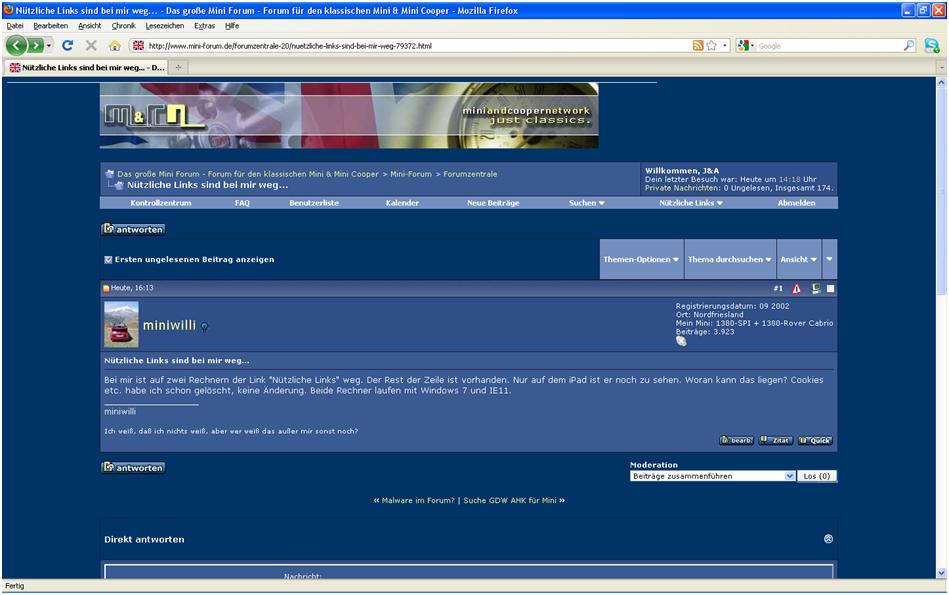Toggle 'Ersten ungelesenen Beitrag anzeigen' checkbox
The height and width of the screenshot is (595, 949).
(x=108, y=259)
